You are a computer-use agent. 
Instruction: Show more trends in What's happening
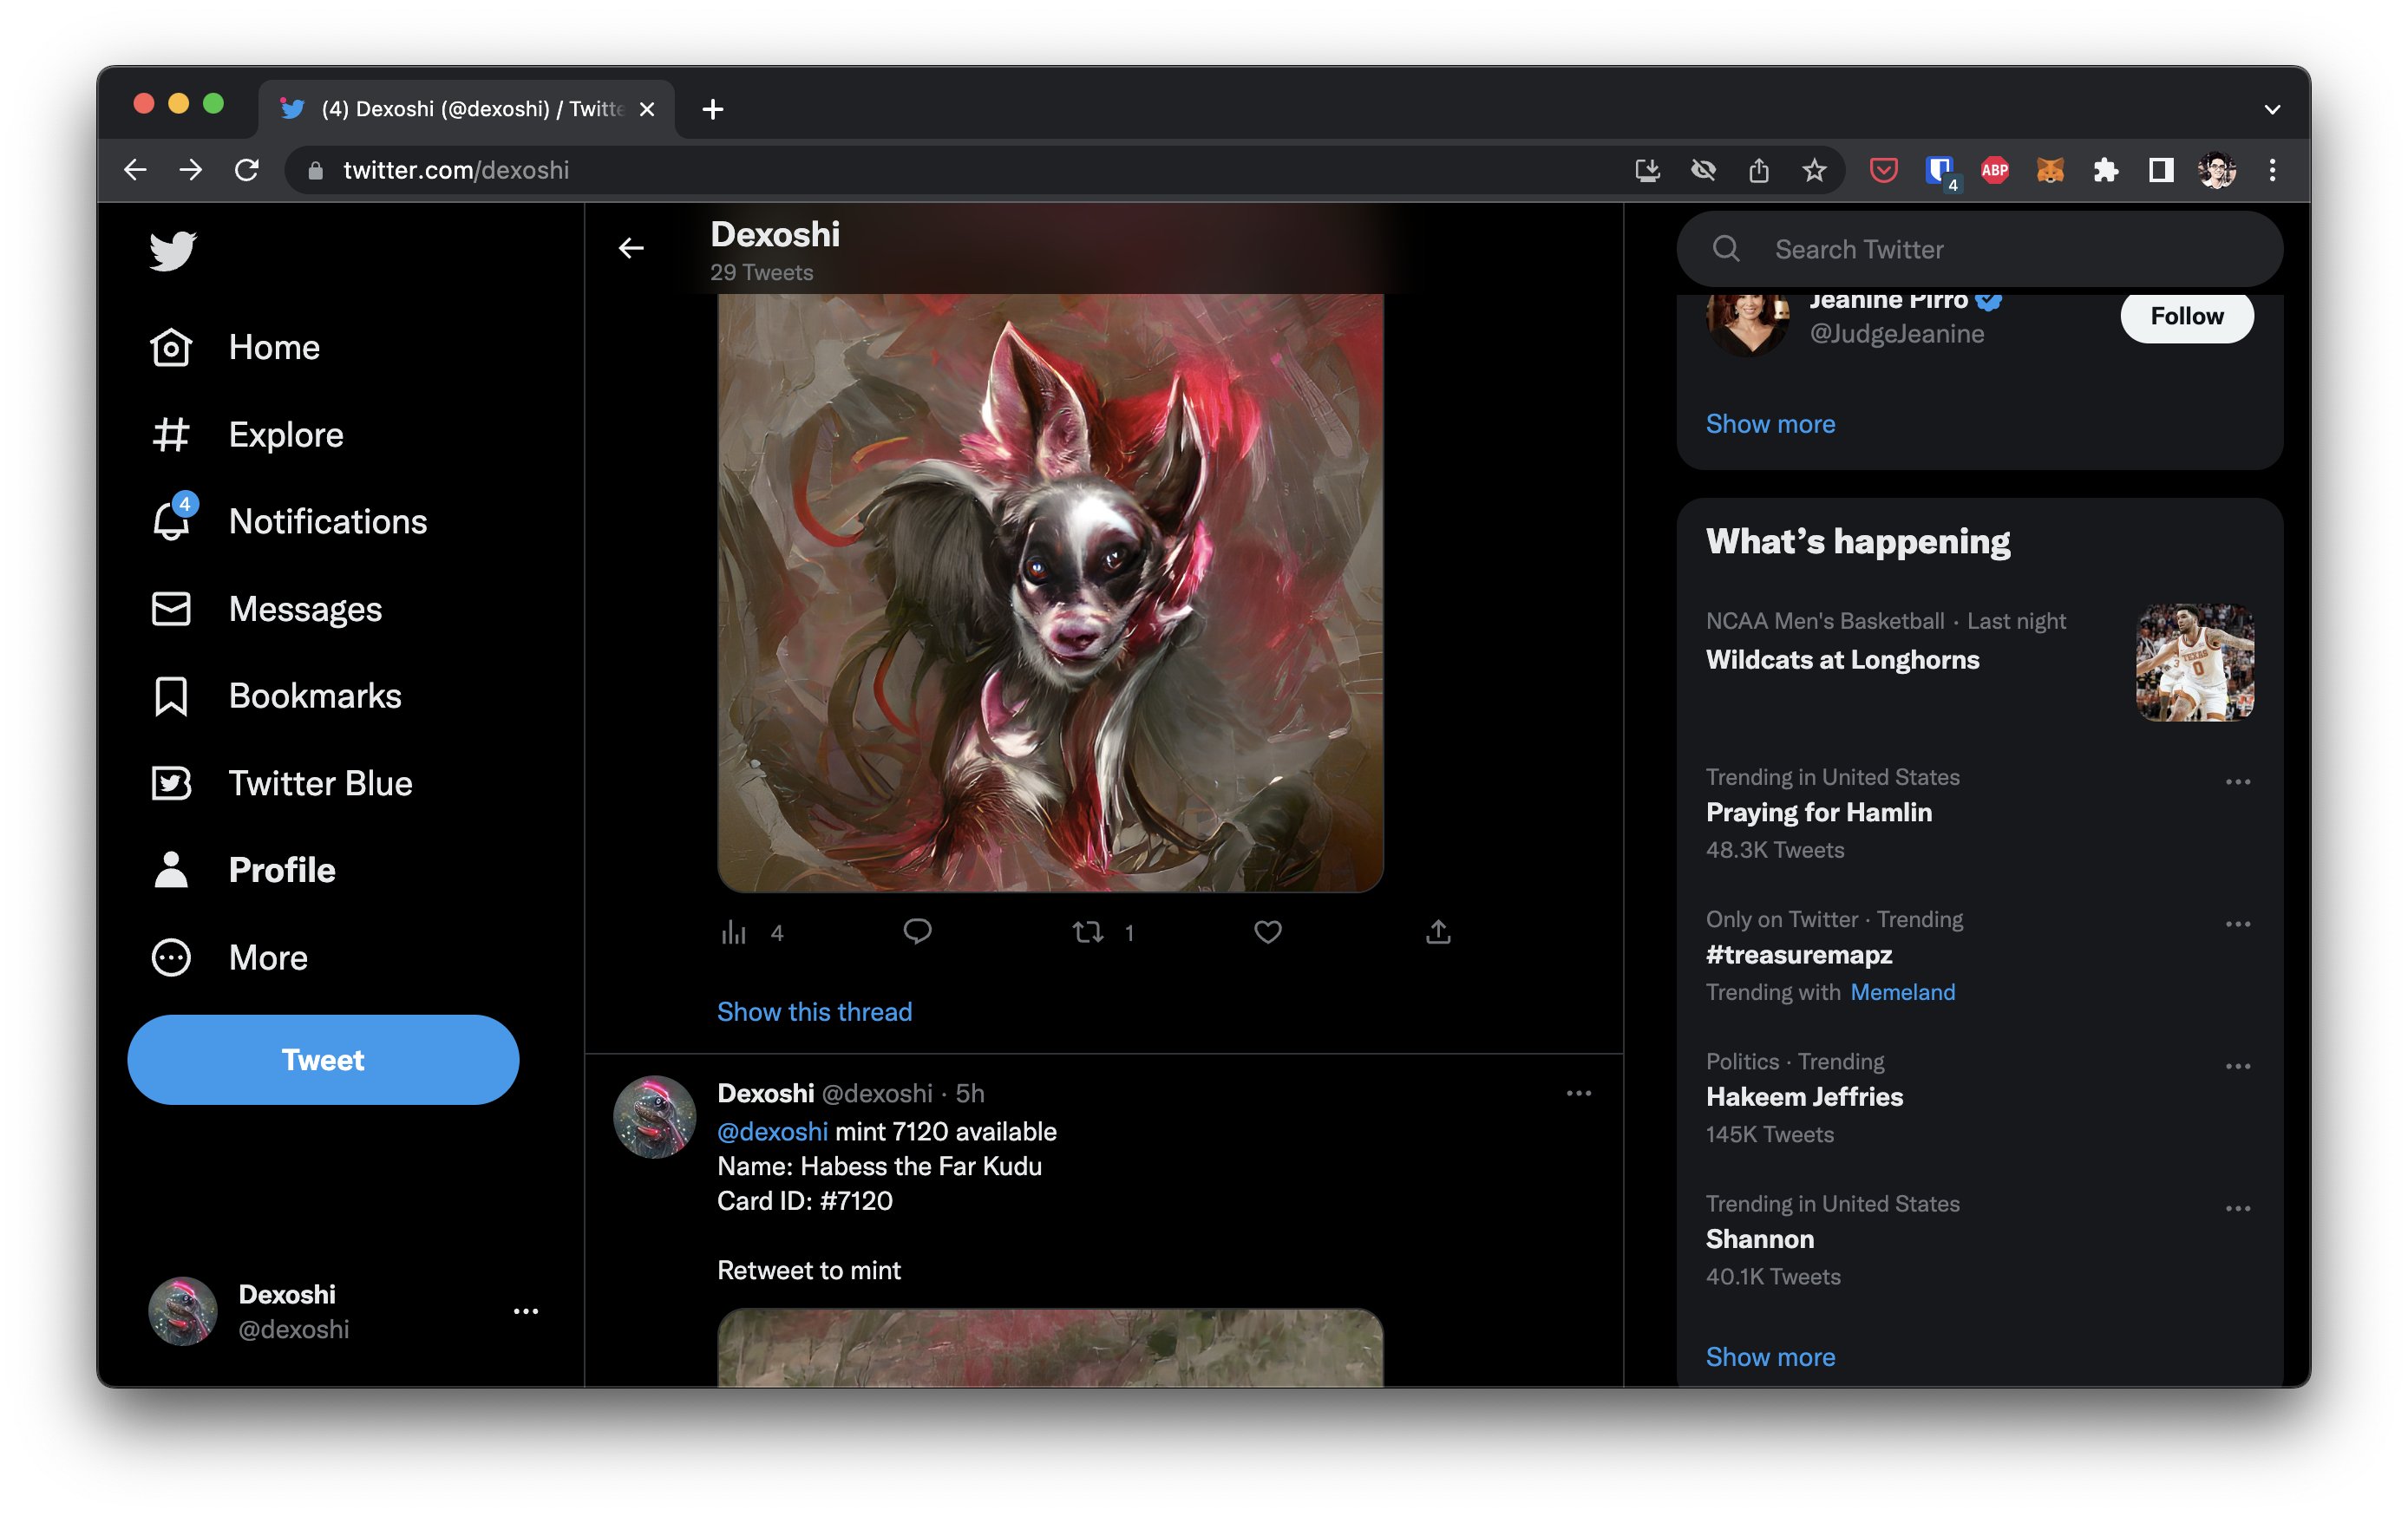coord(1770,1356)
